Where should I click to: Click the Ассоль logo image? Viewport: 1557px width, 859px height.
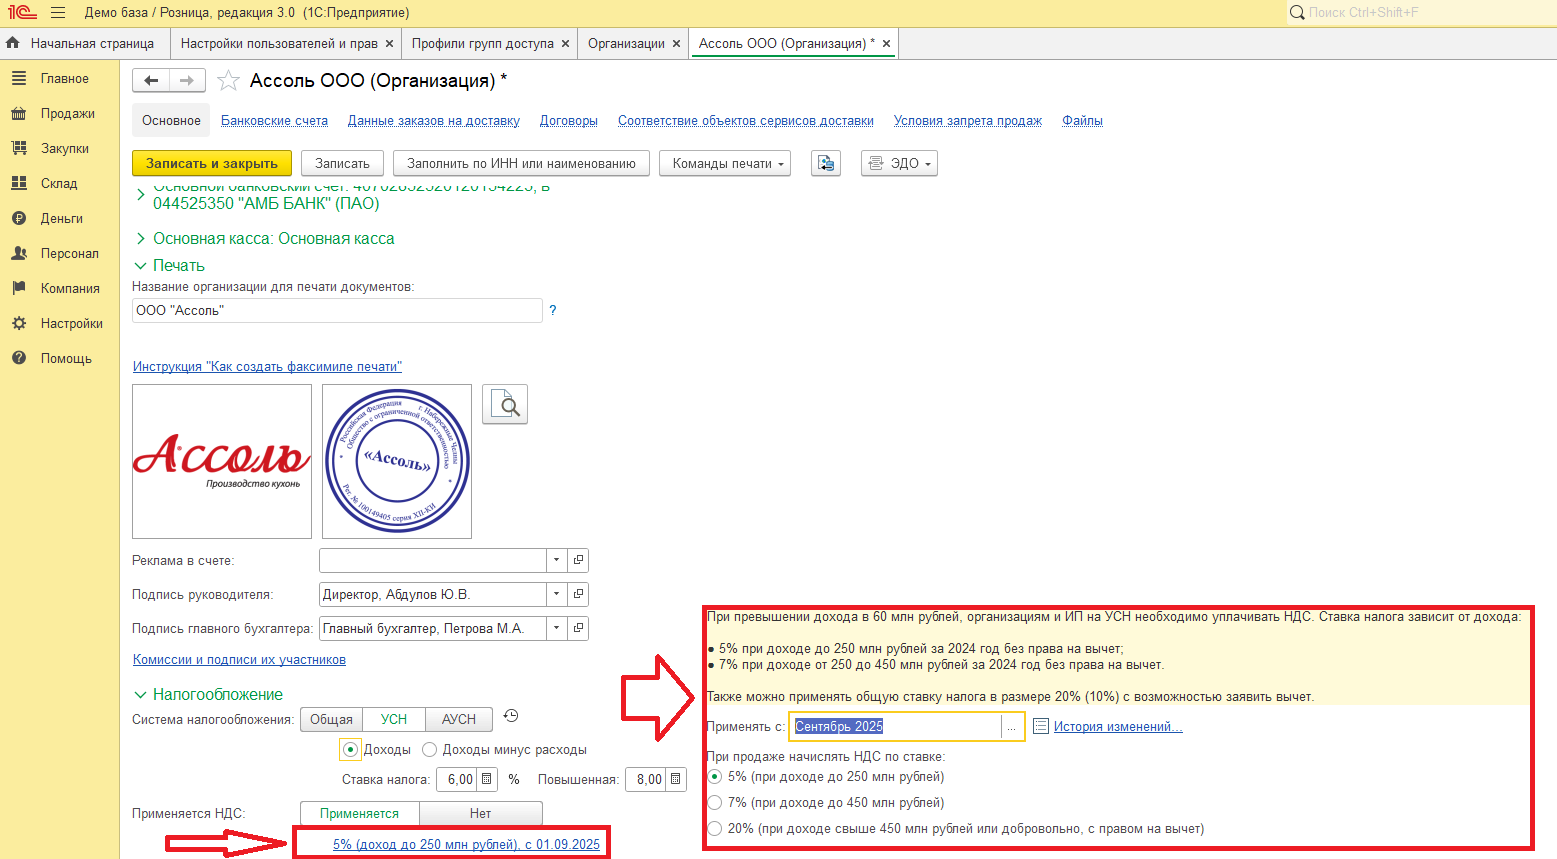pos(222,461)
